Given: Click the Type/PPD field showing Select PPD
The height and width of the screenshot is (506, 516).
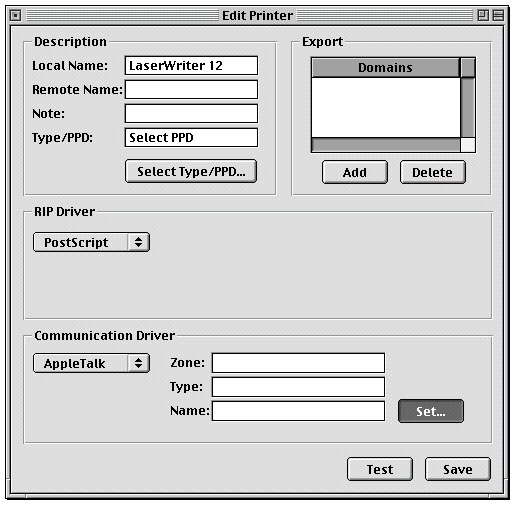Looking at the screenshot, I should tap(191, 137).
